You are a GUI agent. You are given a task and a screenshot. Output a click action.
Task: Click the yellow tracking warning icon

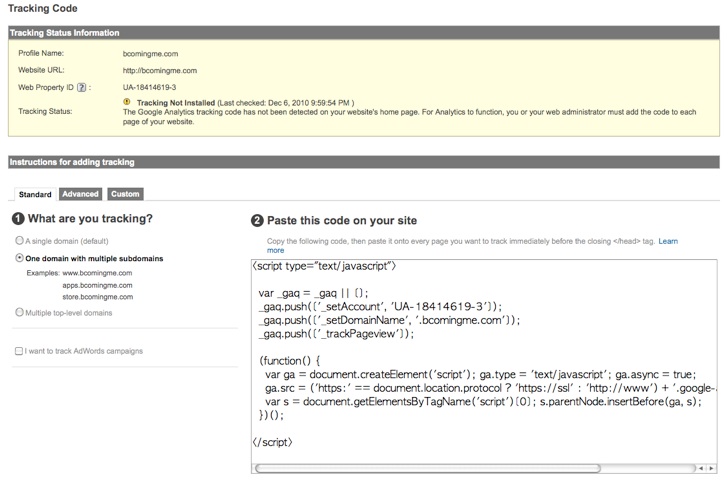pyautogui.click(x=127, y=102)
